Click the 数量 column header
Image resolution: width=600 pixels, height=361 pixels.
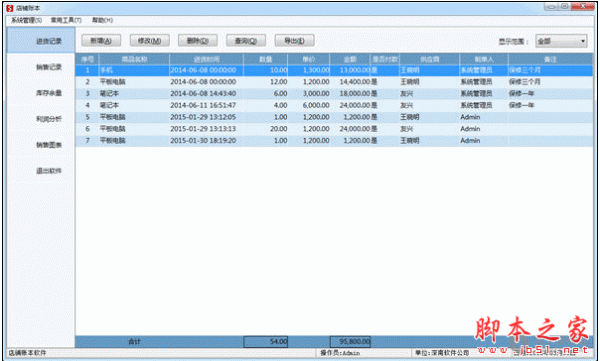266,59
